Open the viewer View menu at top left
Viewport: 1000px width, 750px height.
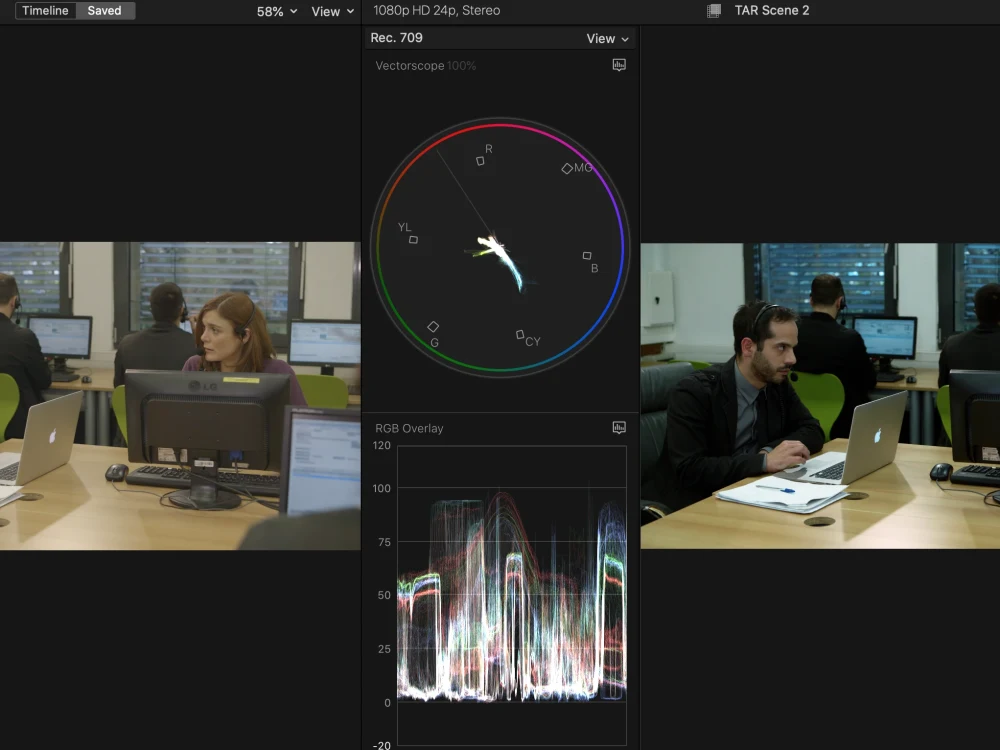(x=331, y=11)
